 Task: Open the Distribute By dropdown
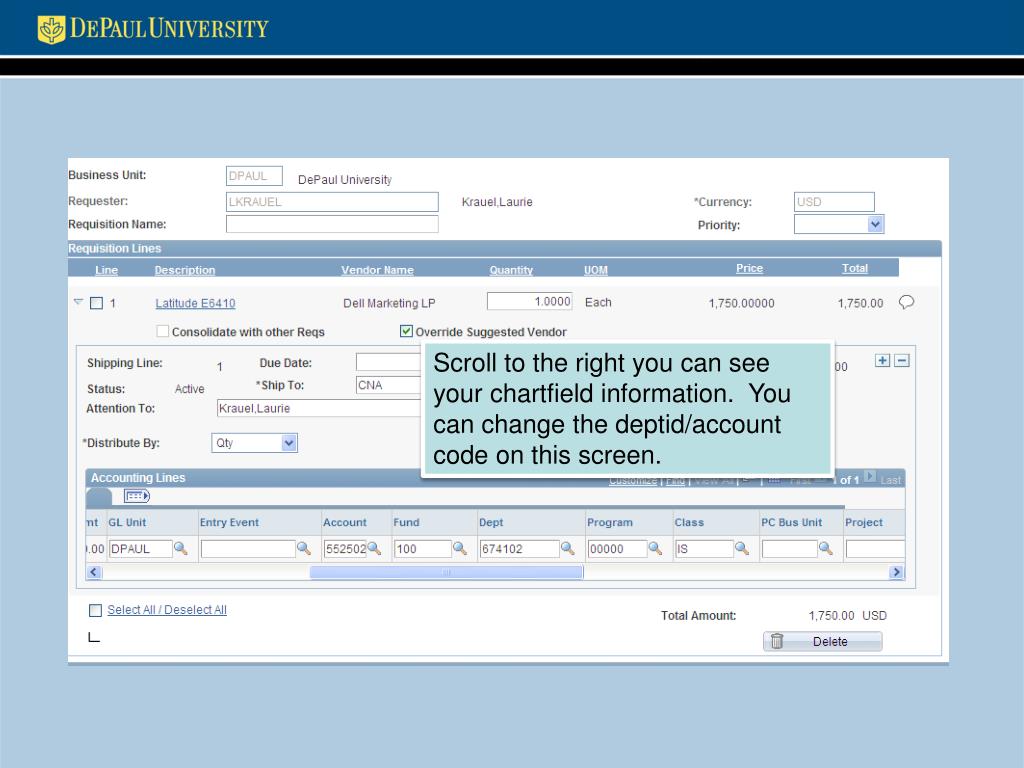point(289,443)
